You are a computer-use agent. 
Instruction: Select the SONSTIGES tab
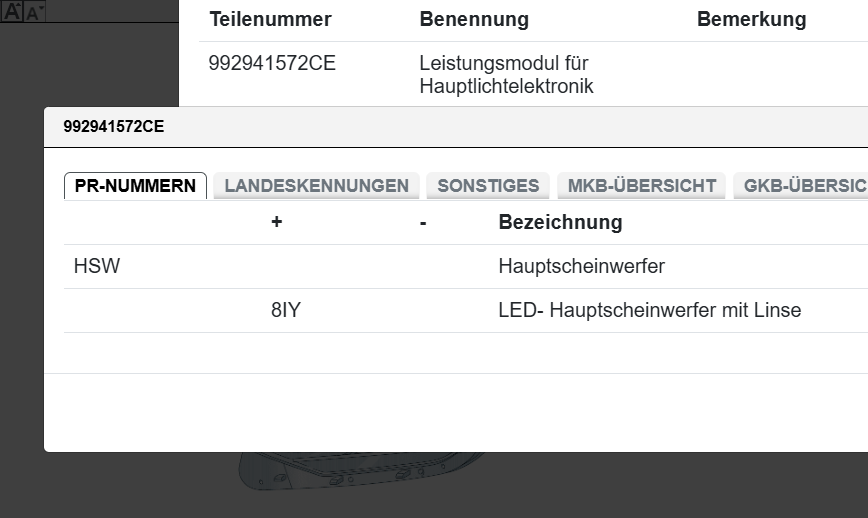click(x=488, y=186)
